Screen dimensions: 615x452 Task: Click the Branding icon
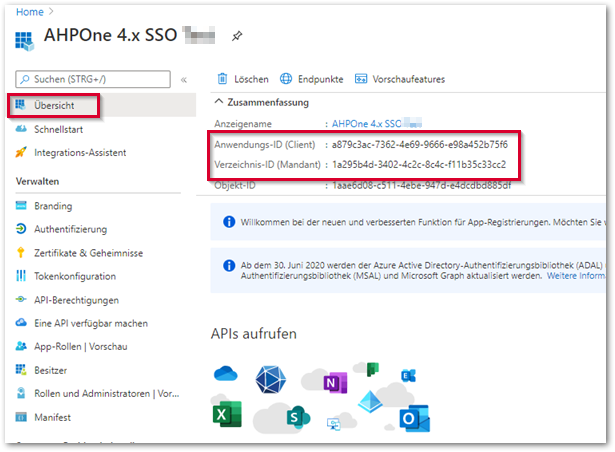(x=21, y=205)
